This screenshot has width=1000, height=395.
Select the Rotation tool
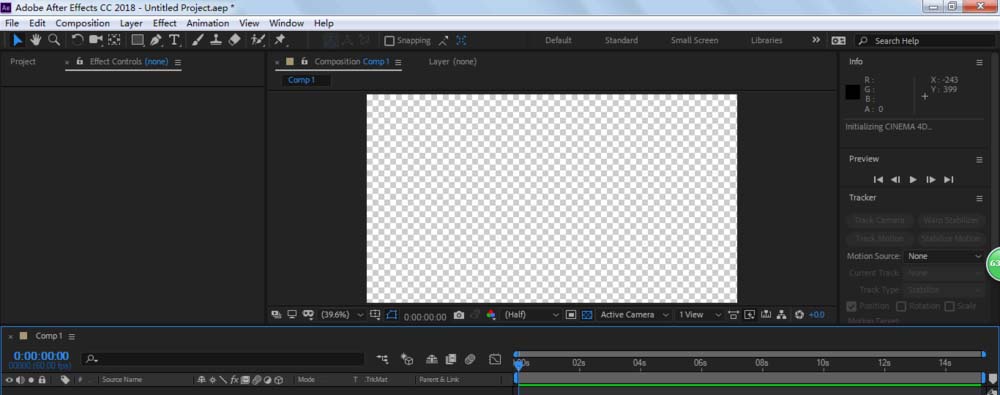pyautogui.click(x=77, y=40)
